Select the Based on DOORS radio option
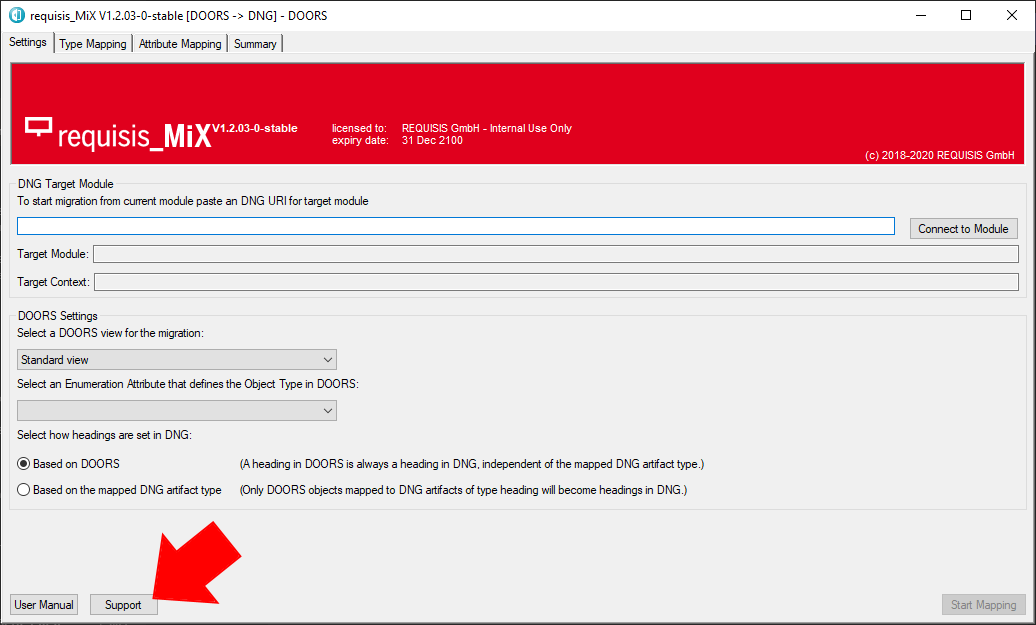Image resolution: width=1036 pixels, height=625 pixels. tap(69, 464)
